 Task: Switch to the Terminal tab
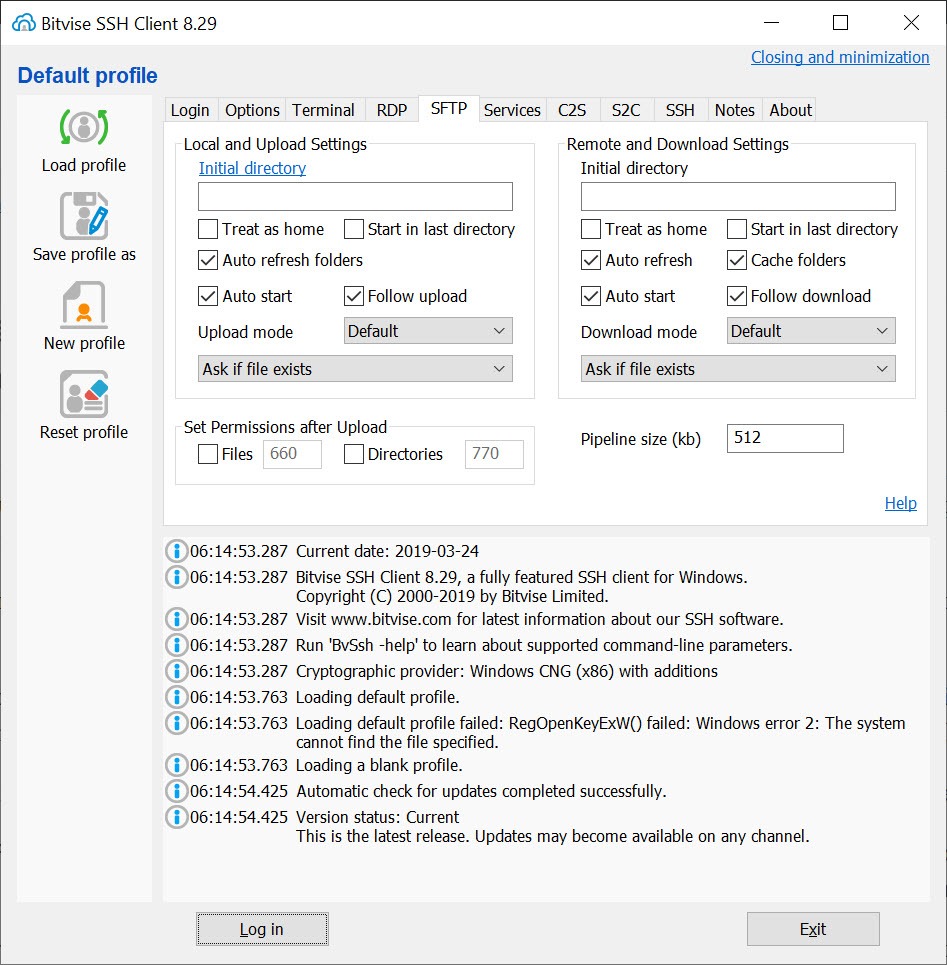[x=324, y=110]
